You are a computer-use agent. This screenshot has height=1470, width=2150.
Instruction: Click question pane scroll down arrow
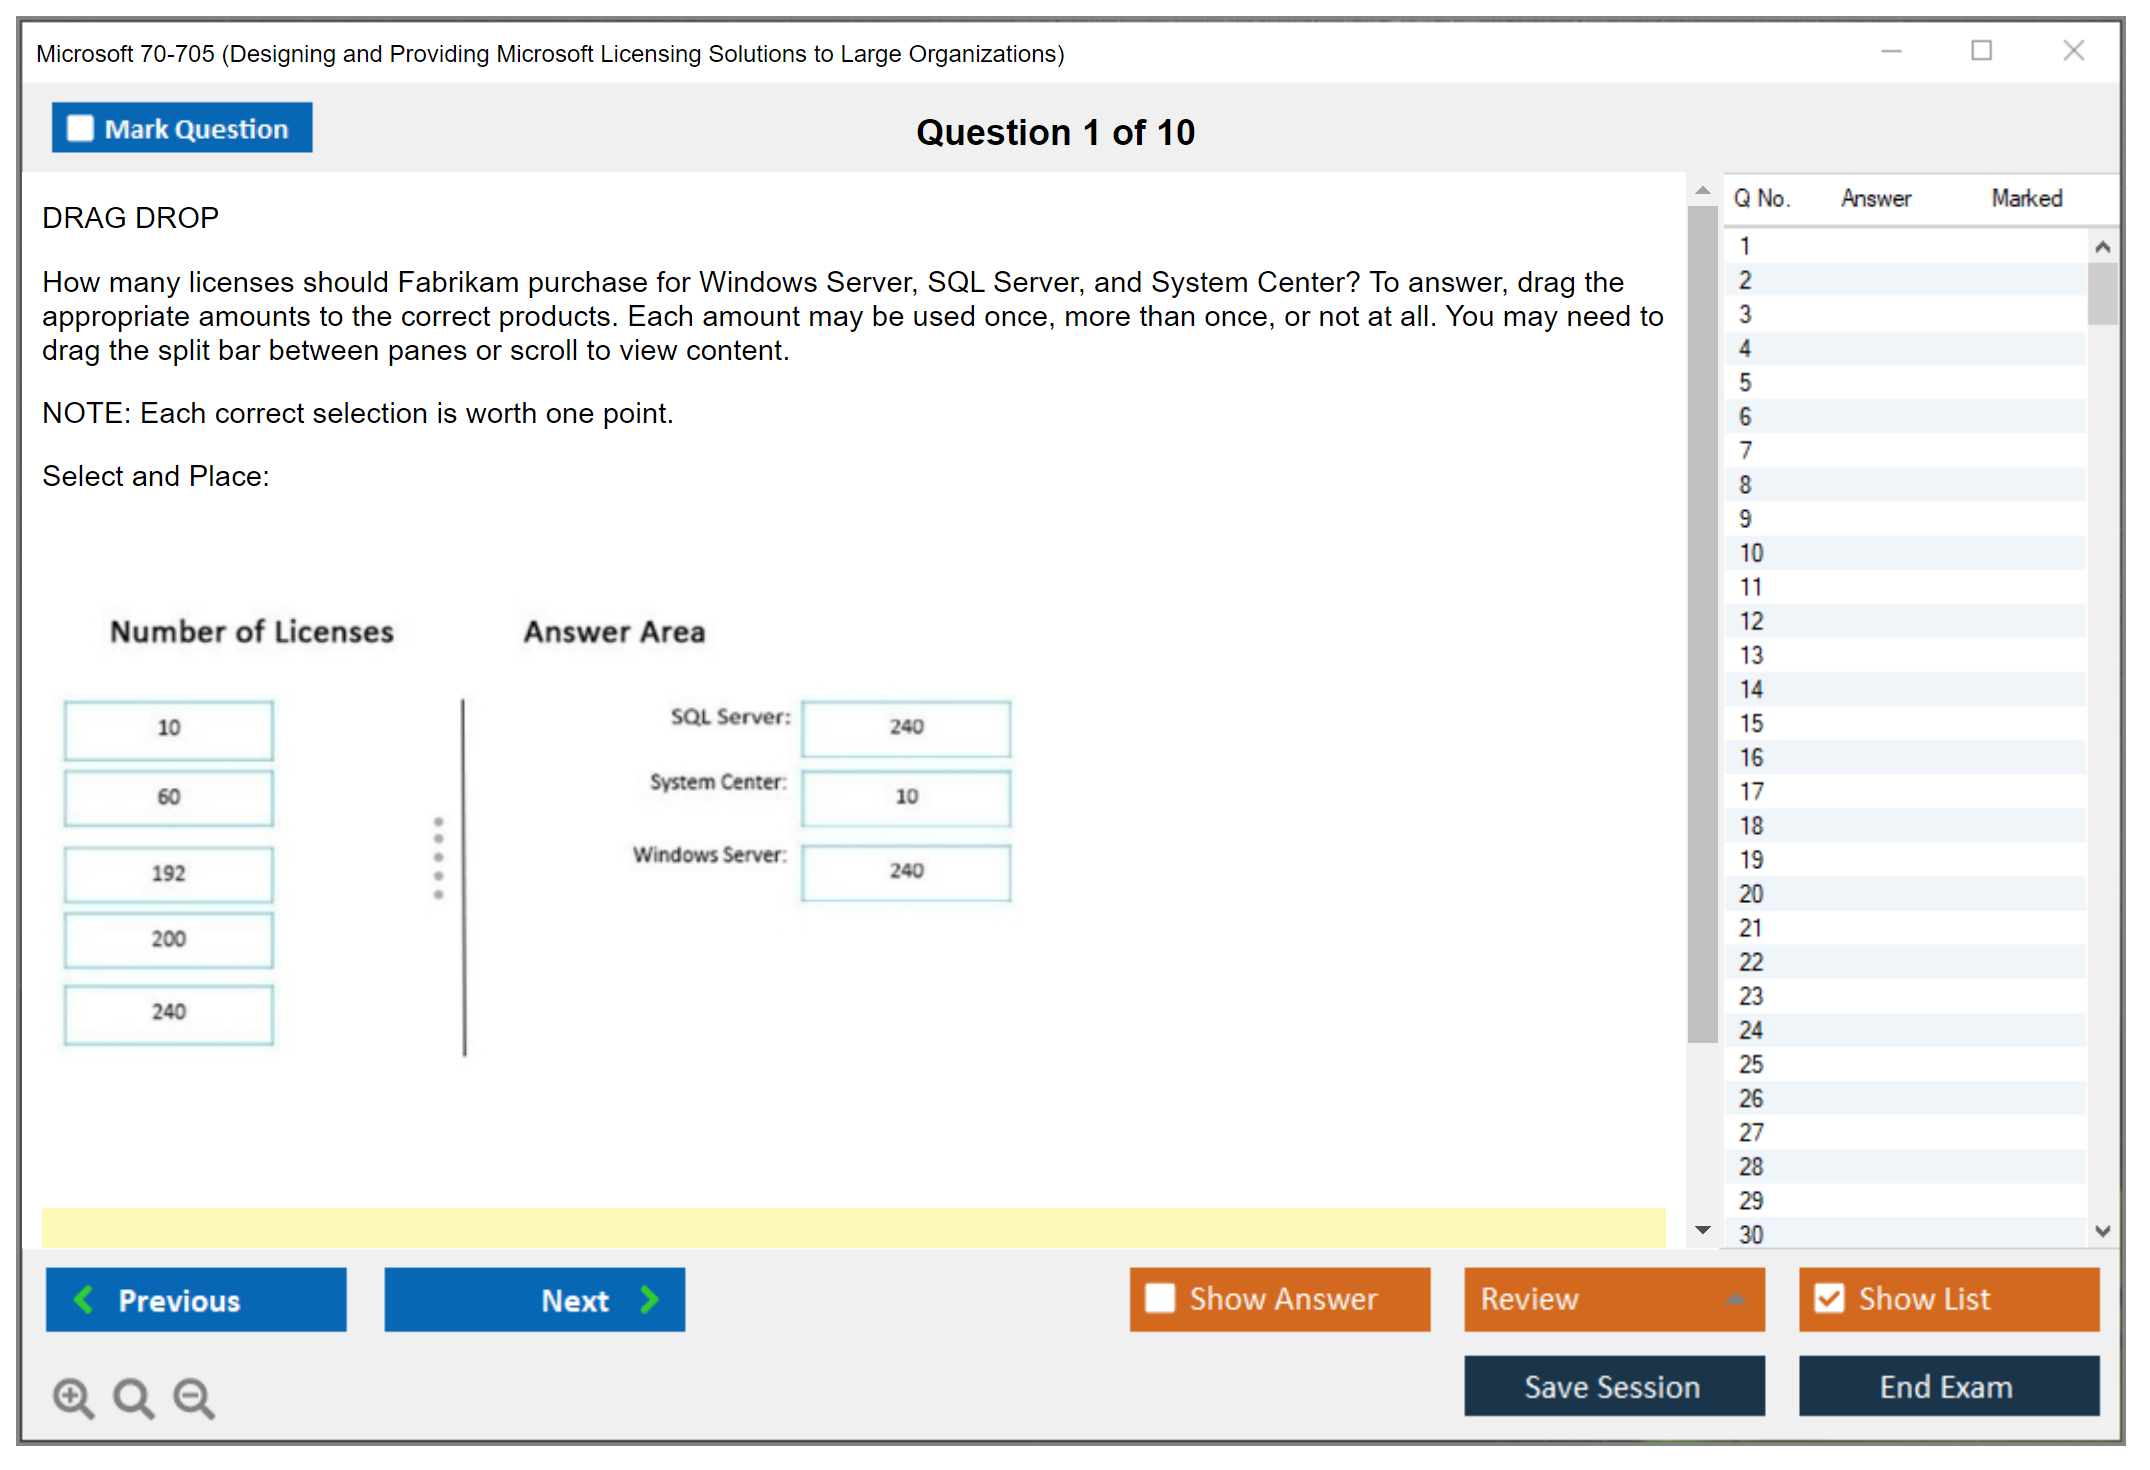pyautogui.click(x=1702, y=1230)
